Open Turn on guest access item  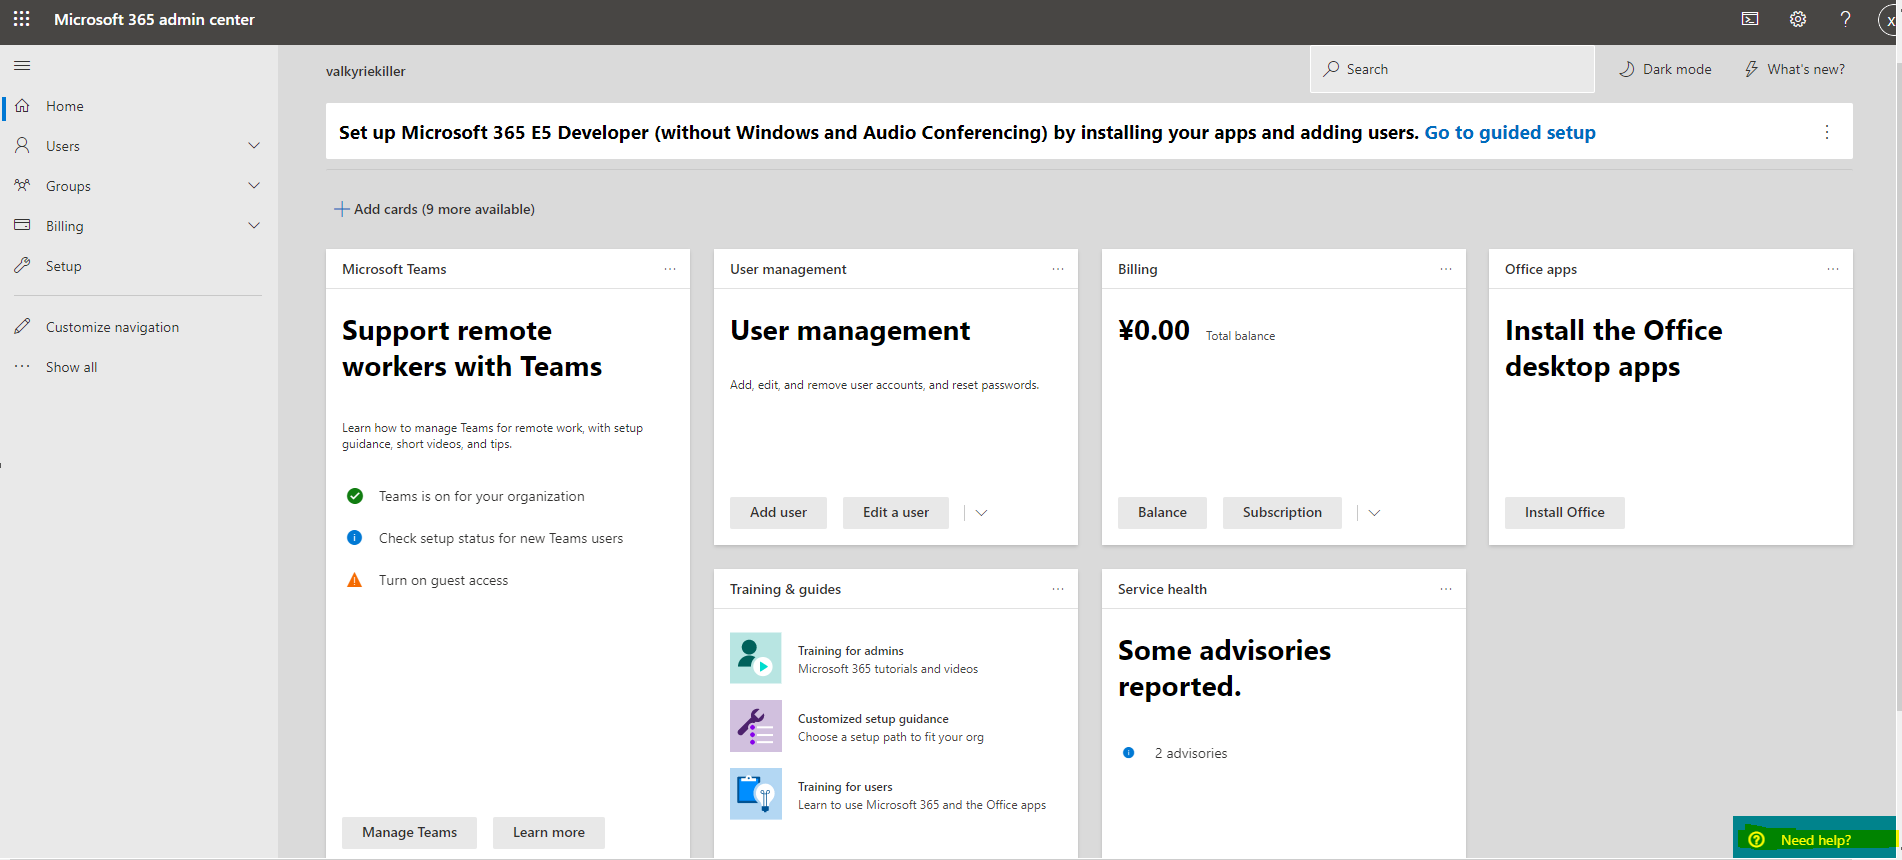(443, 580)
